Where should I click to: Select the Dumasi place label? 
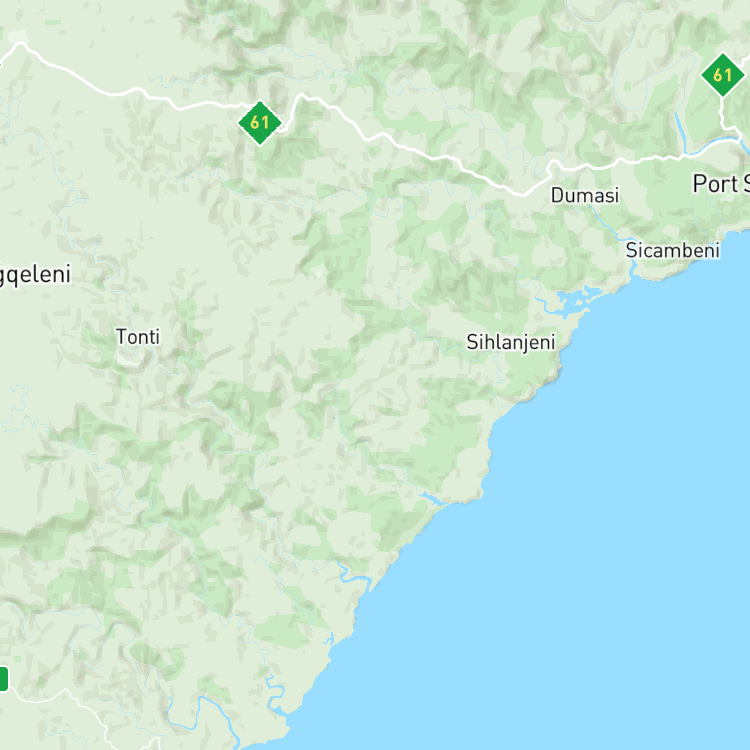585,195
